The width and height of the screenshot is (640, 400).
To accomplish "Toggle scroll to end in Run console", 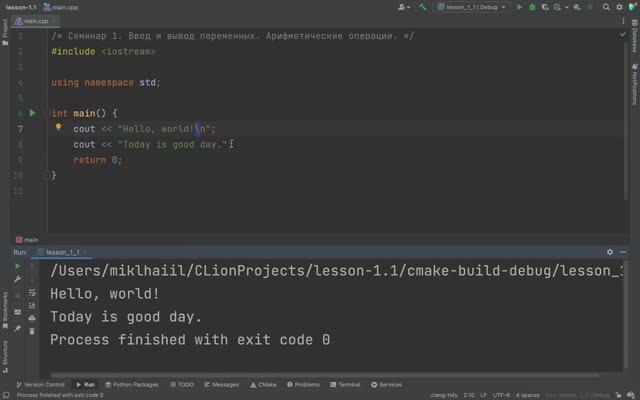I will coord(32,305).
